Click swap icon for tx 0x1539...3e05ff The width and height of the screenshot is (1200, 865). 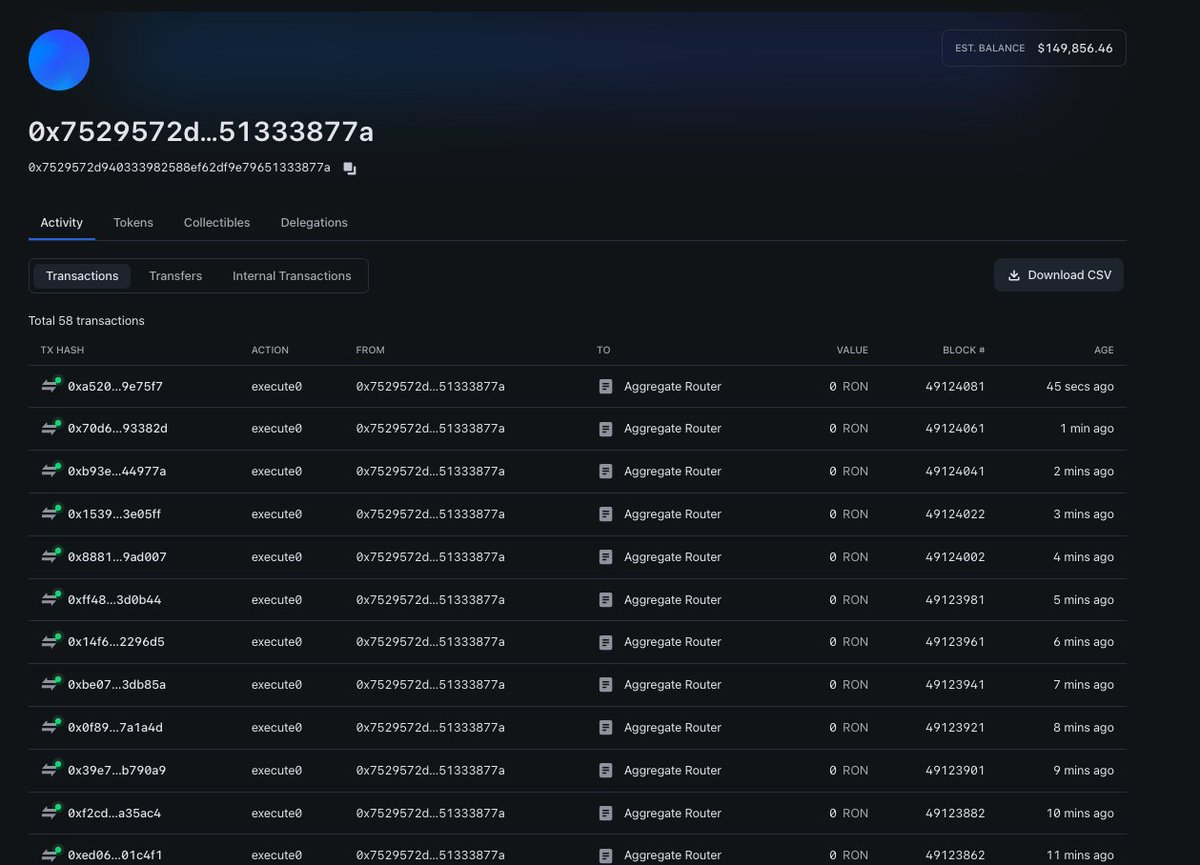click(x=50, y=514)
